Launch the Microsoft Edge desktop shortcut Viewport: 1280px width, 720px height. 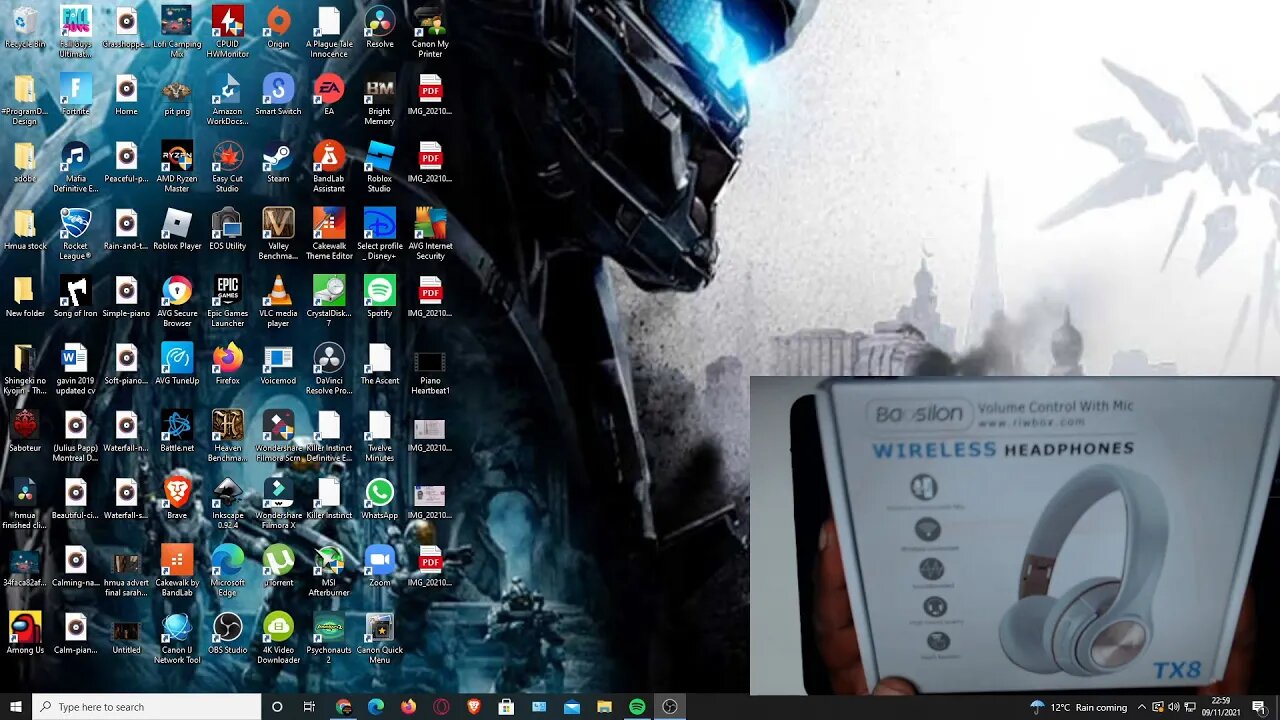pos(227,569)
